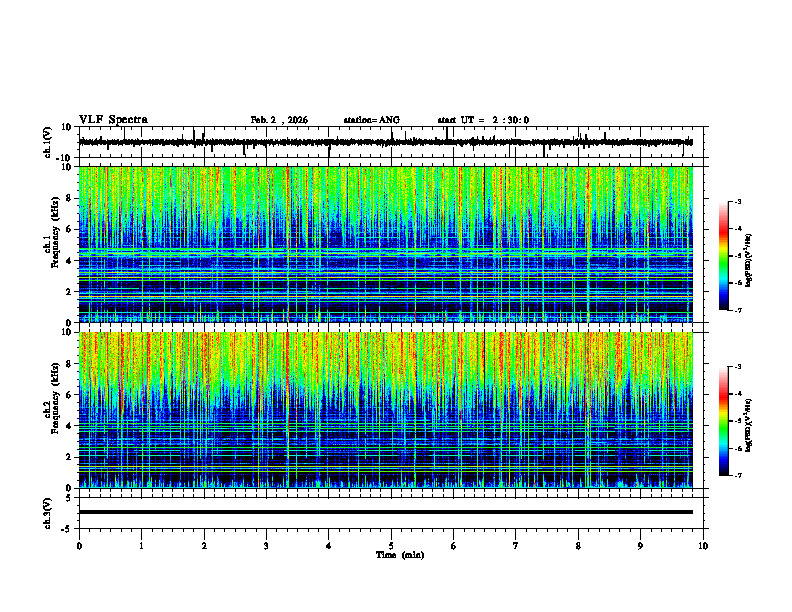Click the "5" tick on the ch.3(V) axis
This screenshot has width=792, height=612.
pyautogui.click(x=69, y=497)
